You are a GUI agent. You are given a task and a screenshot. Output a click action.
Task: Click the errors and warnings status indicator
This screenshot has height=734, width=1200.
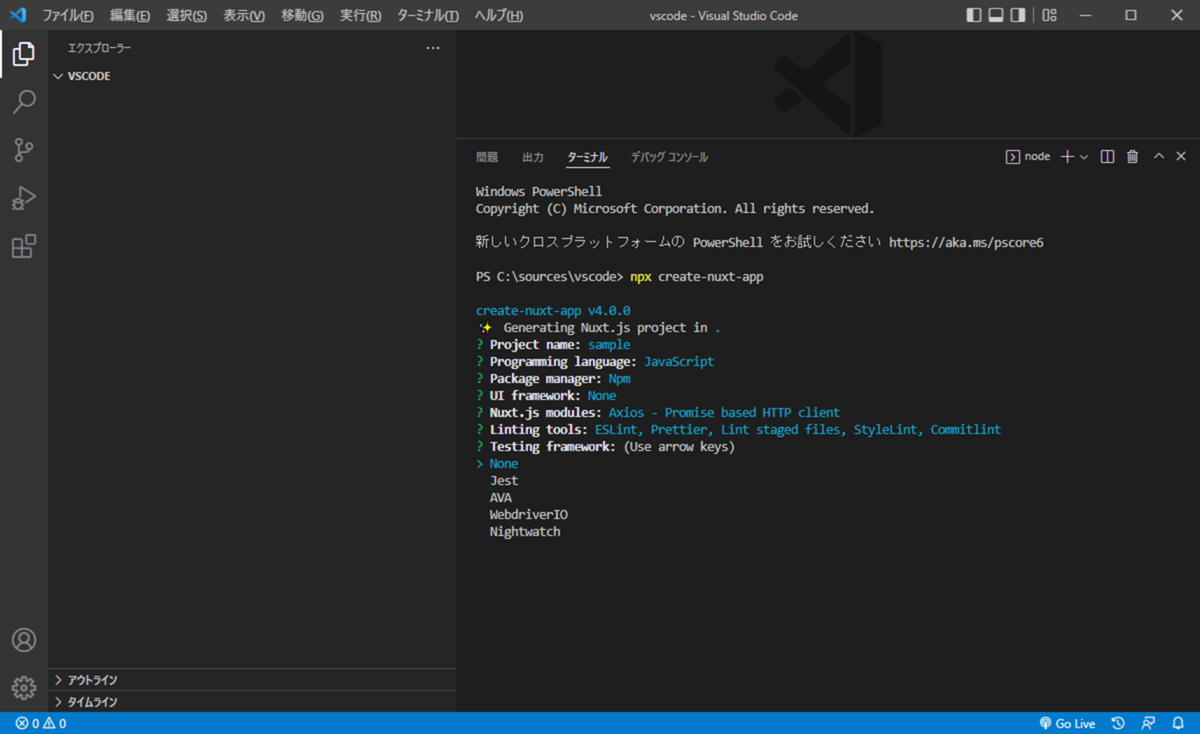41,723
